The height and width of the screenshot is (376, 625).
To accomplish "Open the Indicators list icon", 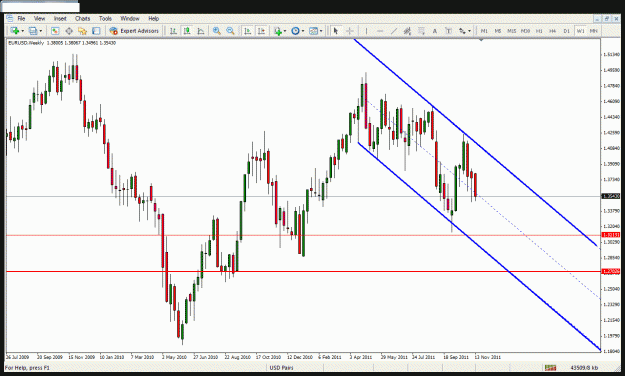I will (x=278, y=31).
